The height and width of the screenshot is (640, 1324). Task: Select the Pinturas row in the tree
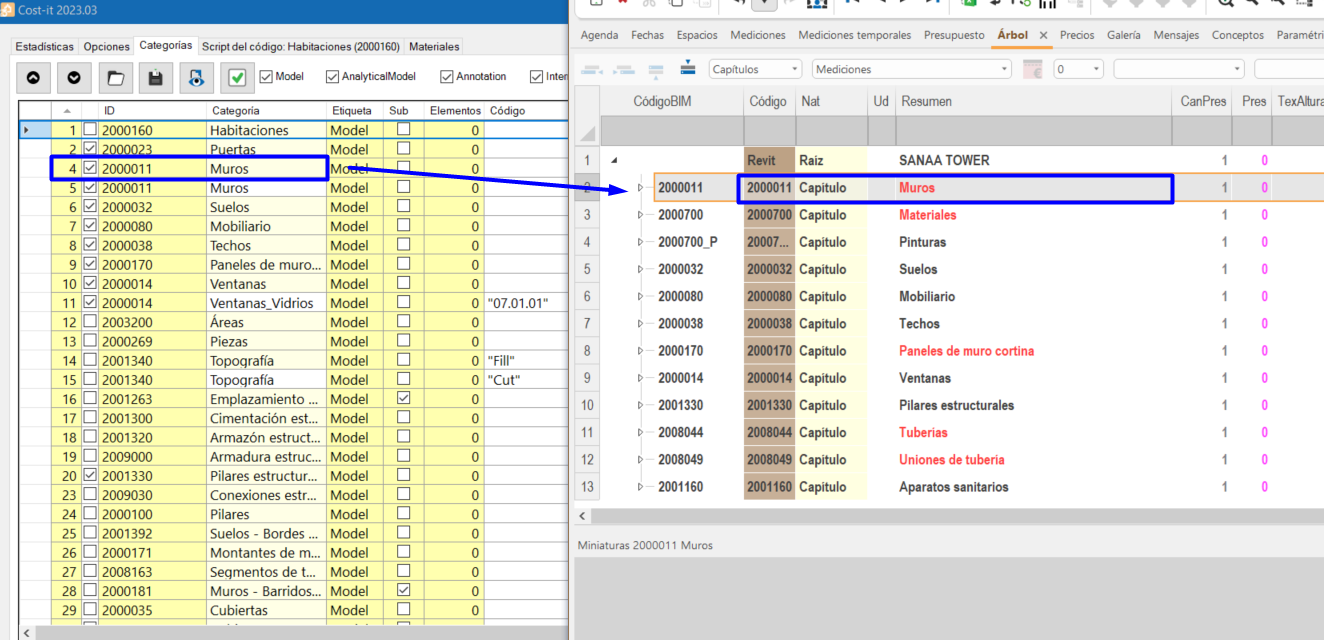950,242
